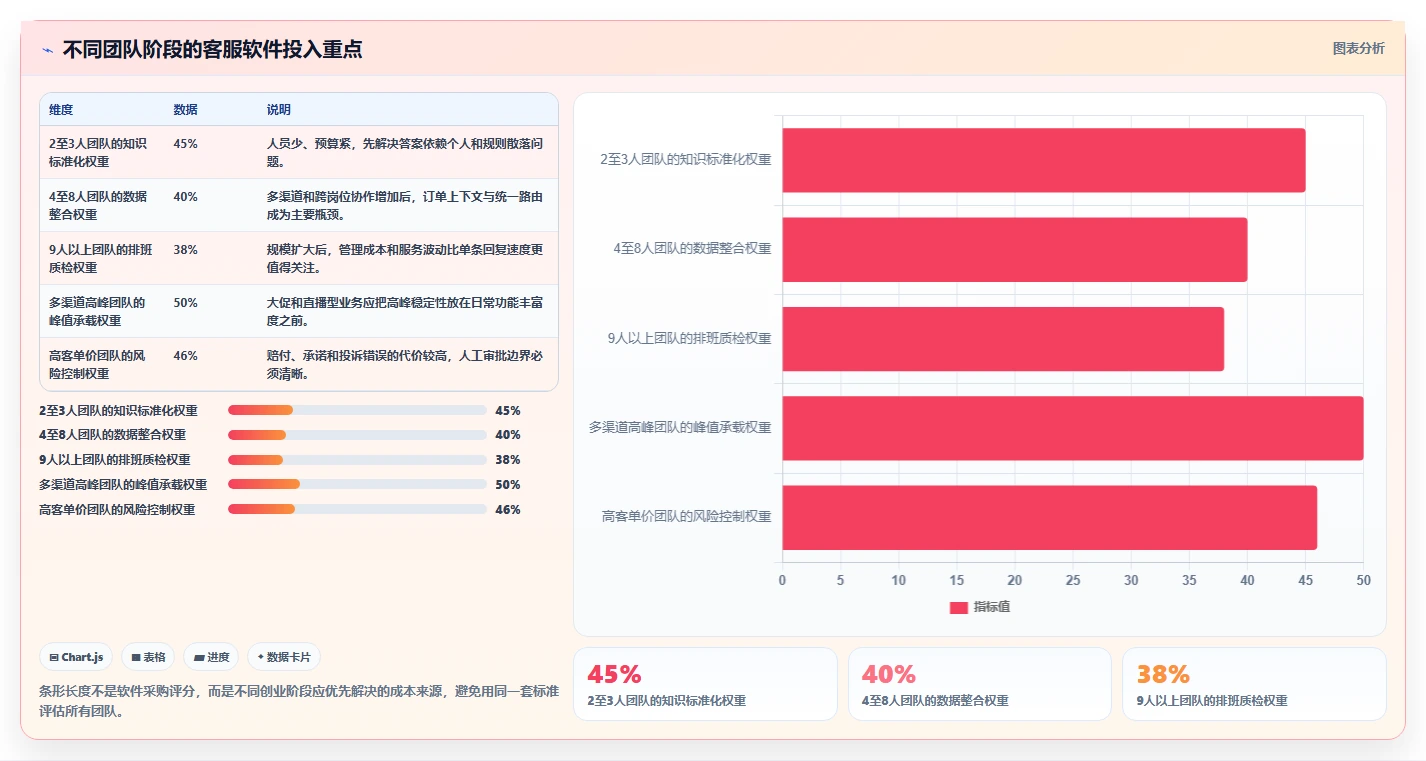The image size is (1426, 761).
Task: Click chart bar for 2至3人团队的知识标准化权重
Action: [x=1043, y=160]
